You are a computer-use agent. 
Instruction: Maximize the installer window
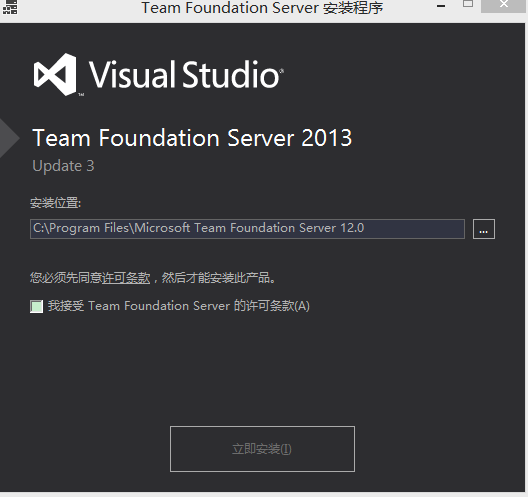(x=468, y=4)
